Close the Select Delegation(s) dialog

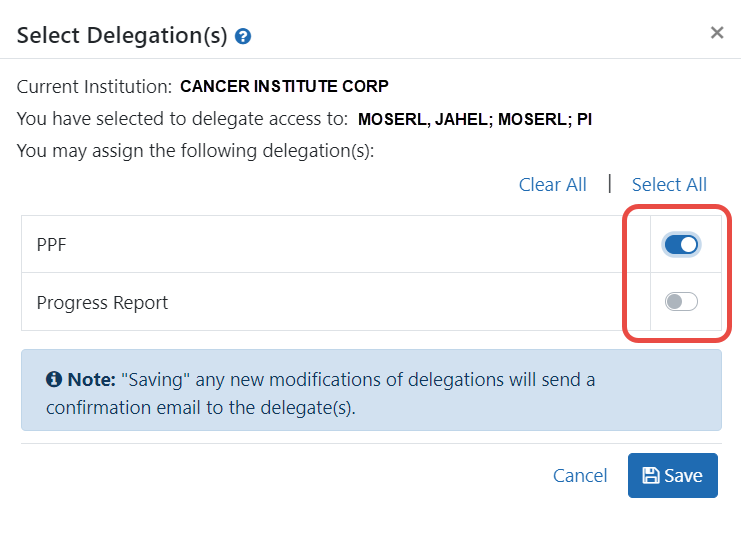point(717,33)
